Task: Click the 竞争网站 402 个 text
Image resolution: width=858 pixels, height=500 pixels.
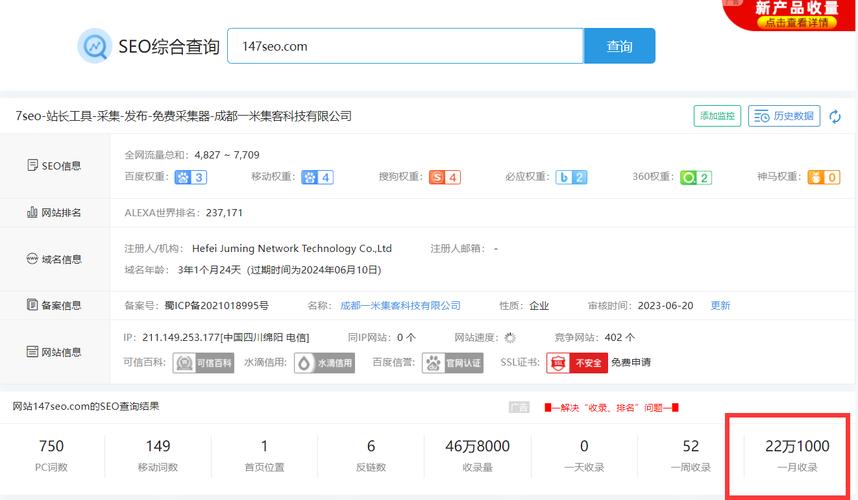Action: click(595, 338)
